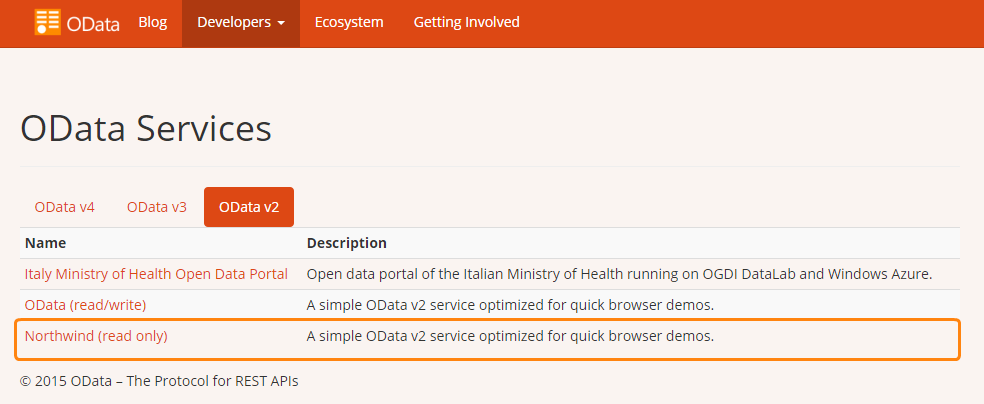The image size is (984, 404).
Task: Click the OData Services page heading
Action: [x=146, y=129]
